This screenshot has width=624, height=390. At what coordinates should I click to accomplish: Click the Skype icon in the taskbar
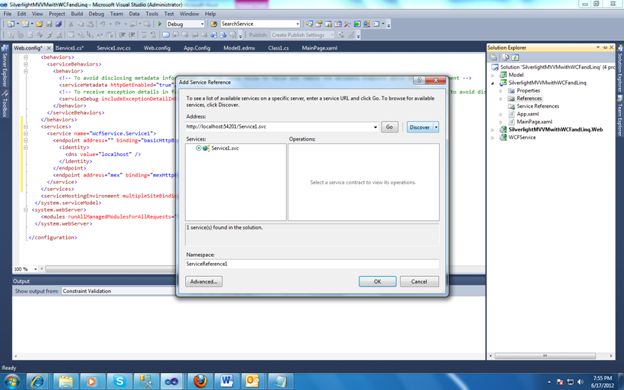119,381
